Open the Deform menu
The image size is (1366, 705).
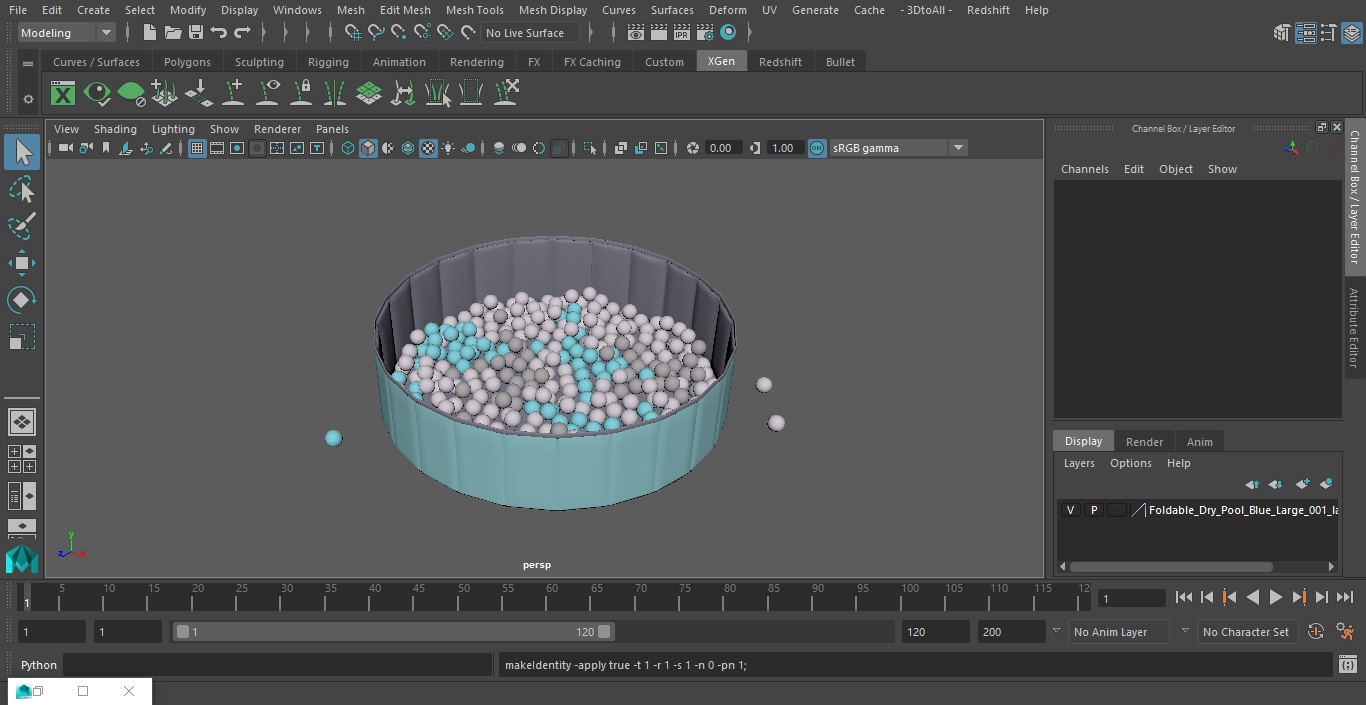tap(727, 10)
